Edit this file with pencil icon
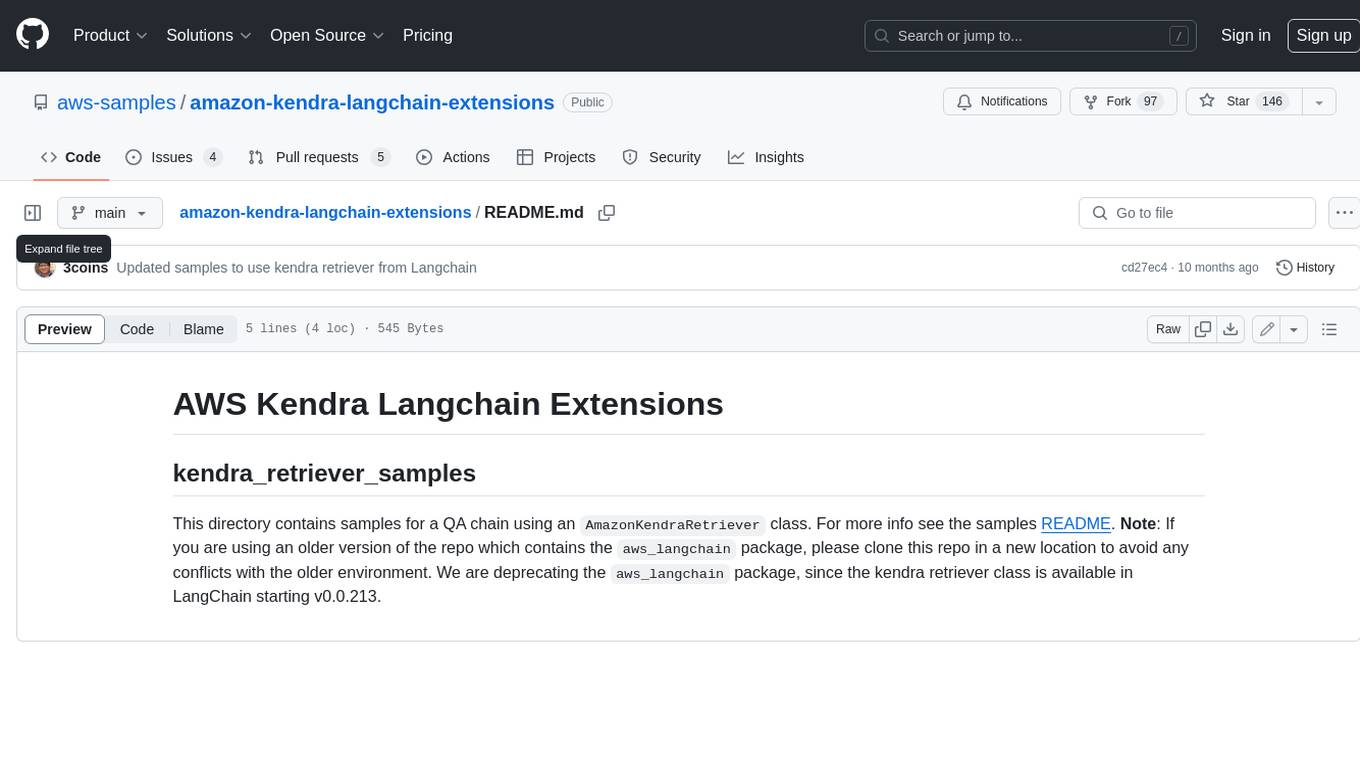The image size is (1360, 764). tap(1267, 329)
